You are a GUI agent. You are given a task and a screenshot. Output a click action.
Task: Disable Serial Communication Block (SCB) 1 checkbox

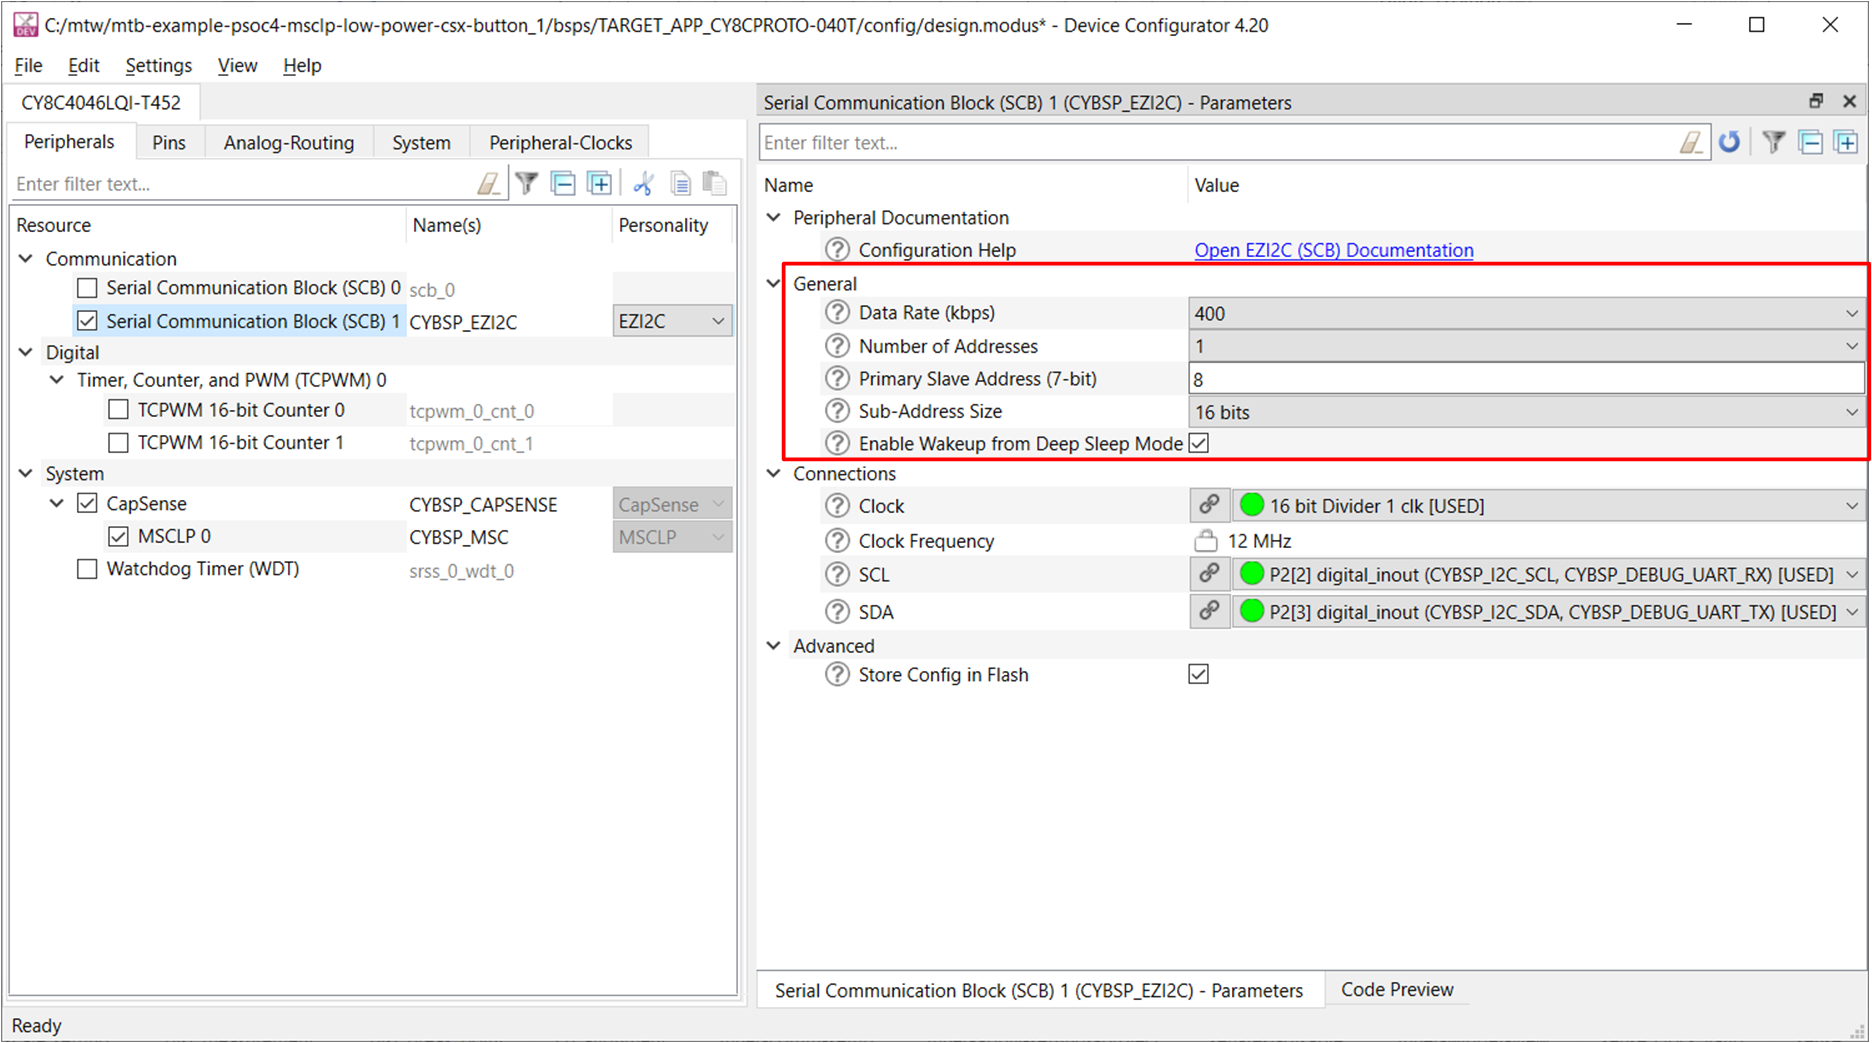coord(87,321)
